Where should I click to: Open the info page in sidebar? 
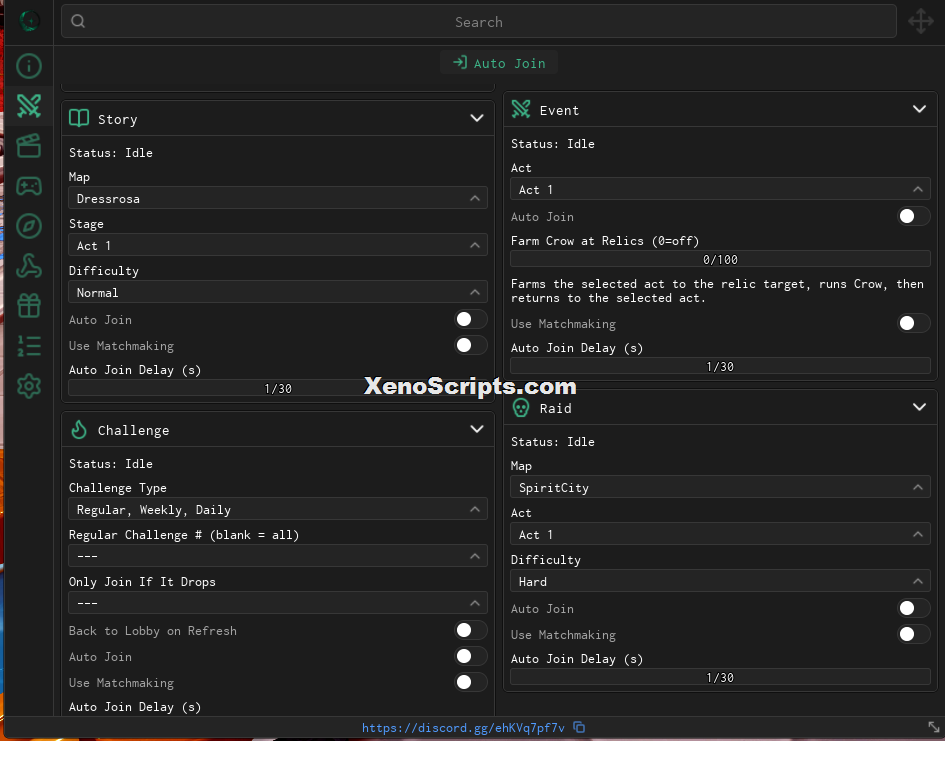[x=28, y=66]
